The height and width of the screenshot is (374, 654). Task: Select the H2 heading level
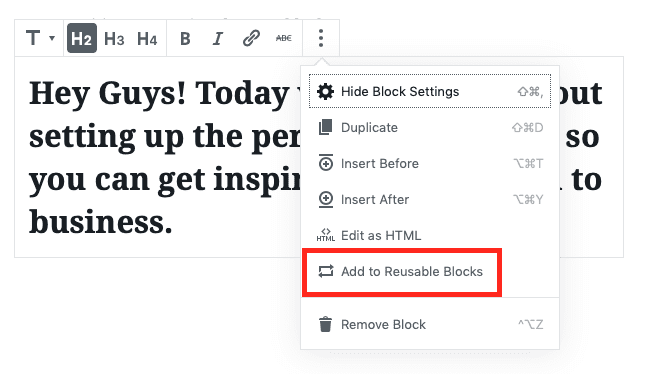pos(82,38)
